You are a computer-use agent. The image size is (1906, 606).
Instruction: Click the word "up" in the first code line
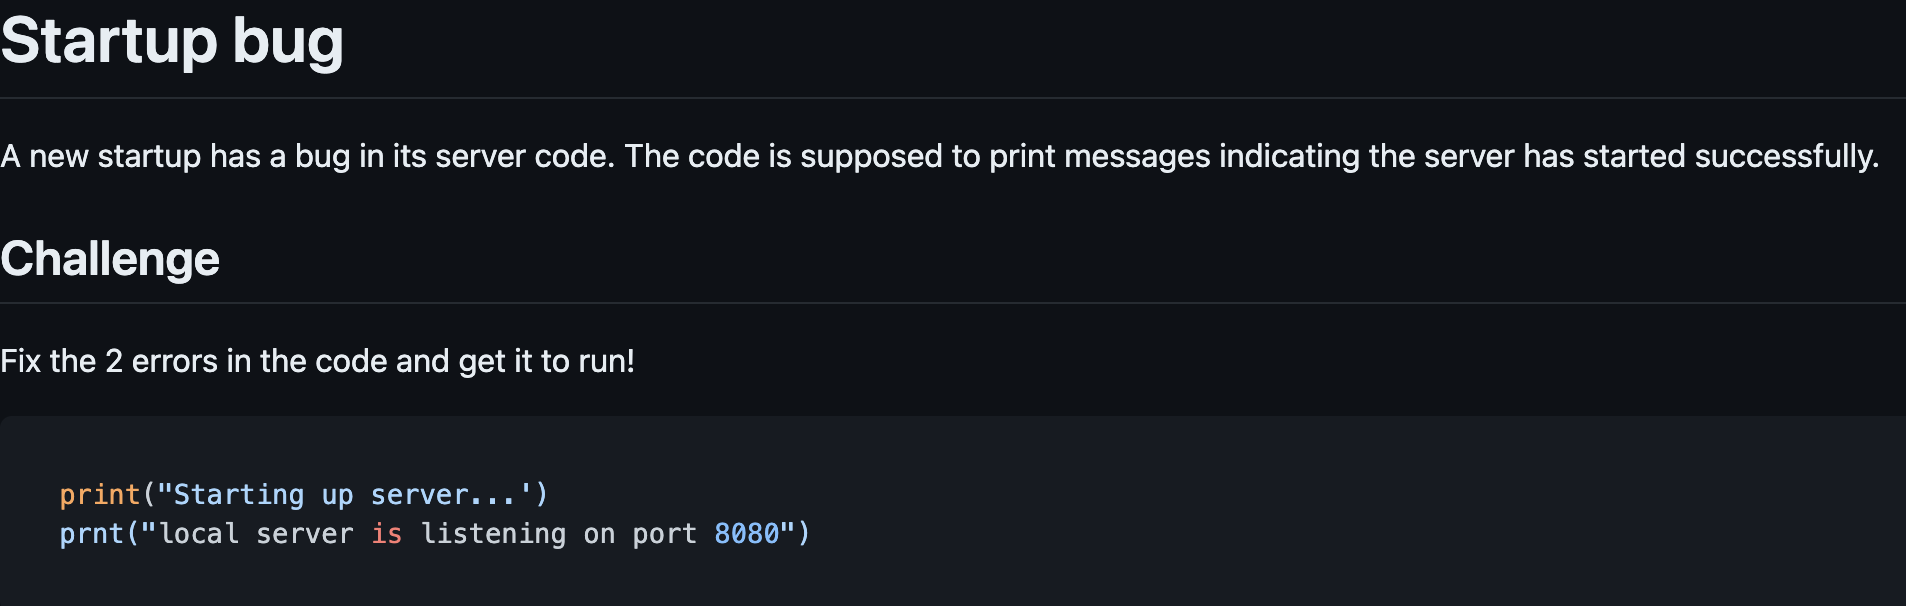point(337,495)
